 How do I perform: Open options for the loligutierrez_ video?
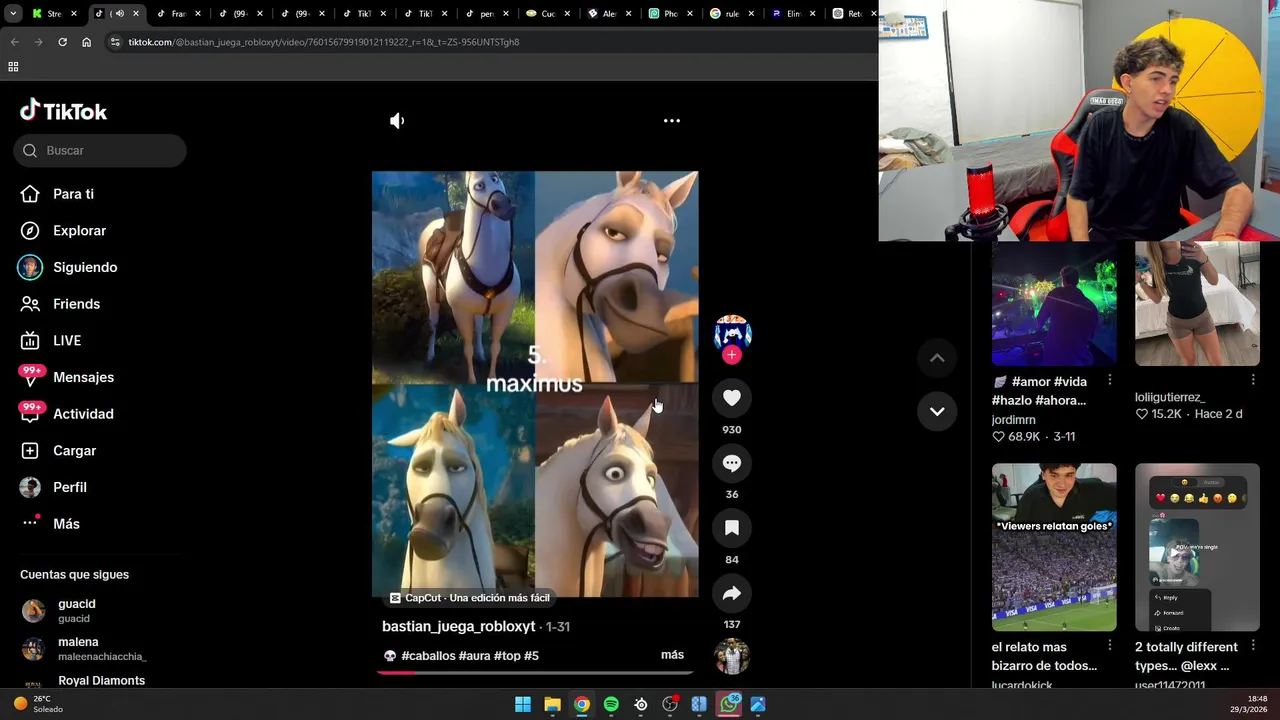[1253, 380]
